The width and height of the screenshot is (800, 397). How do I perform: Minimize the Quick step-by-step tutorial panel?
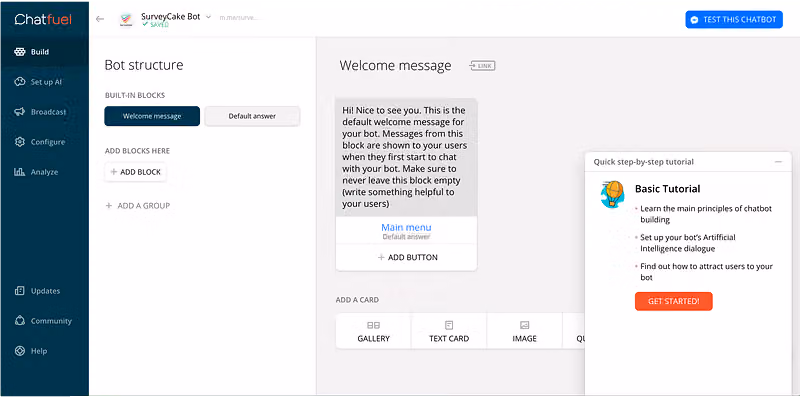point(778,162)
